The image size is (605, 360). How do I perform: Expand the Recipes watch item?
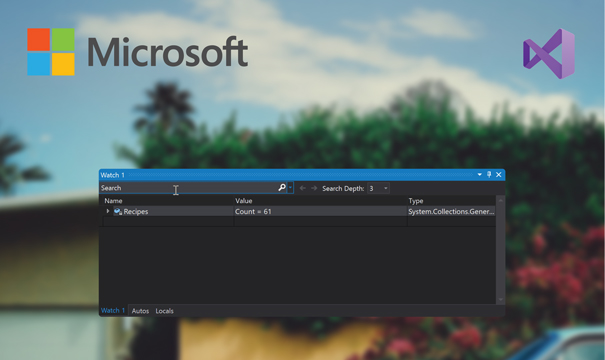[108, 211]
